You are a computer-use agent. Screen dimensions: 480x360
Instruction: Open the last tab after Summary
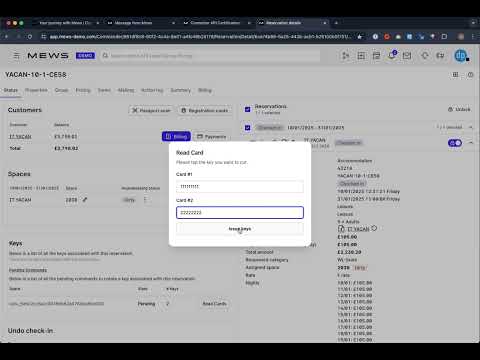(205, 90)
